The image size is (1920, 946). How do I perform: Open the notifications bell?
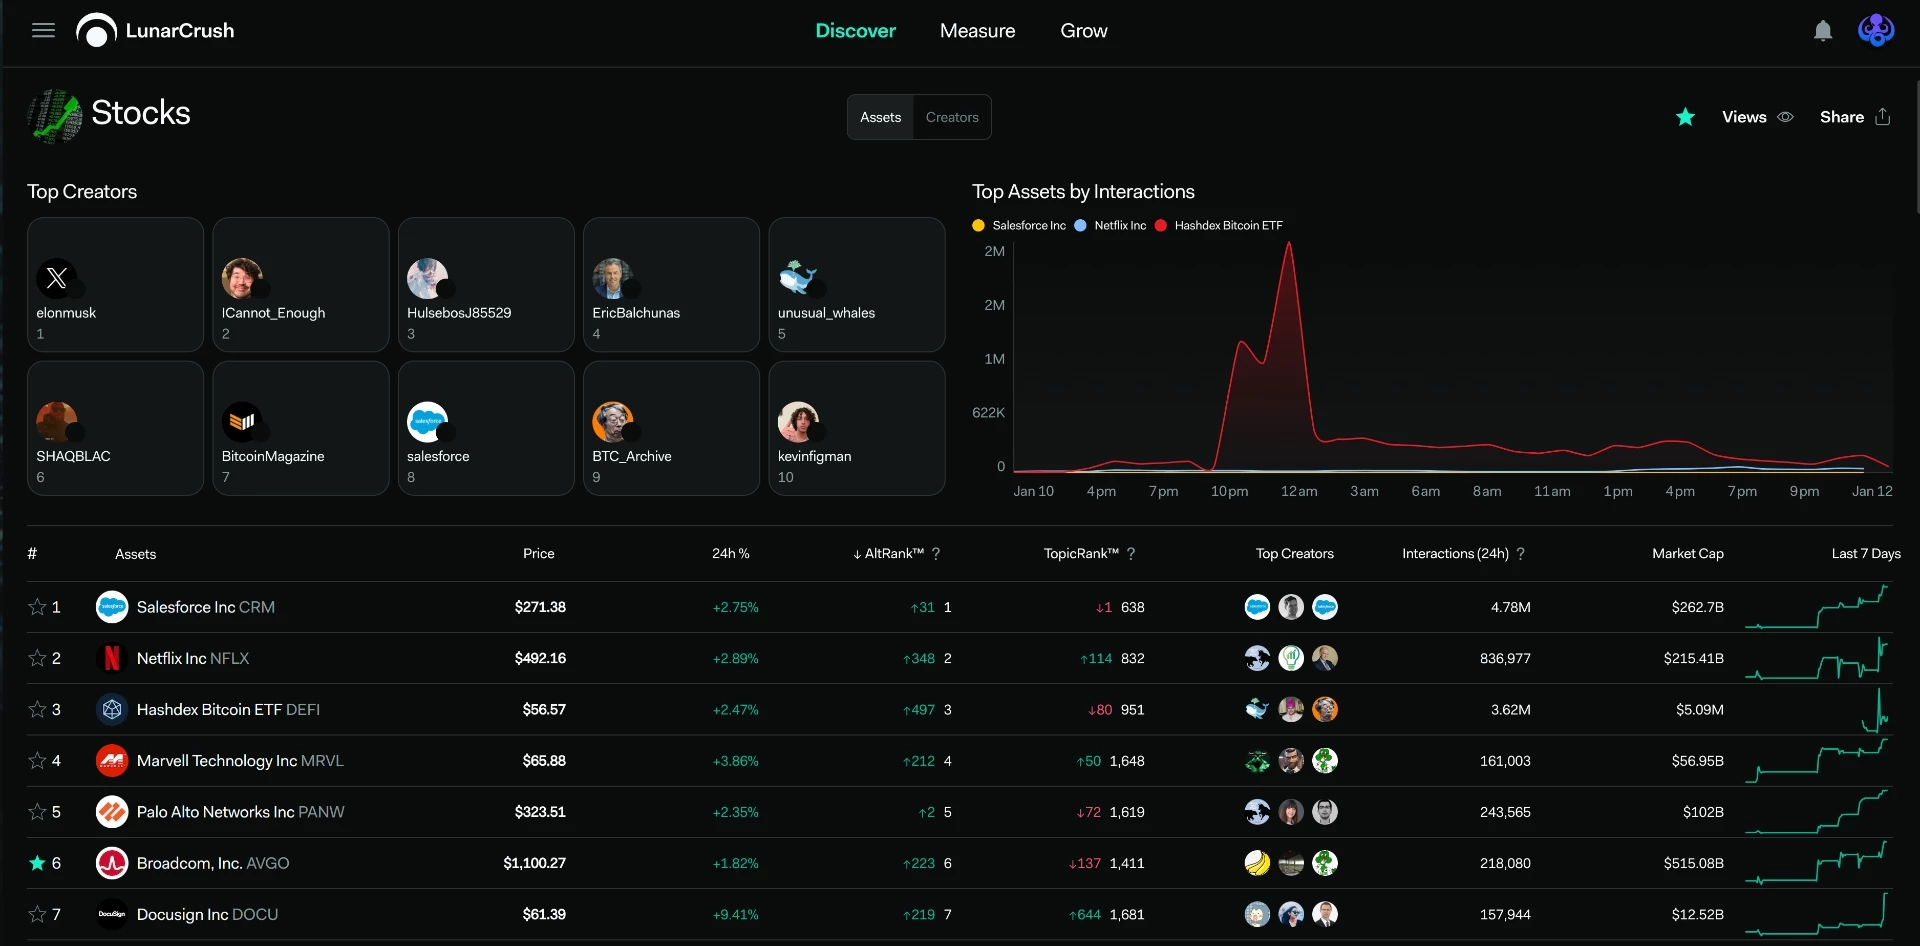pyautogui.click(x=1823, y=31)
